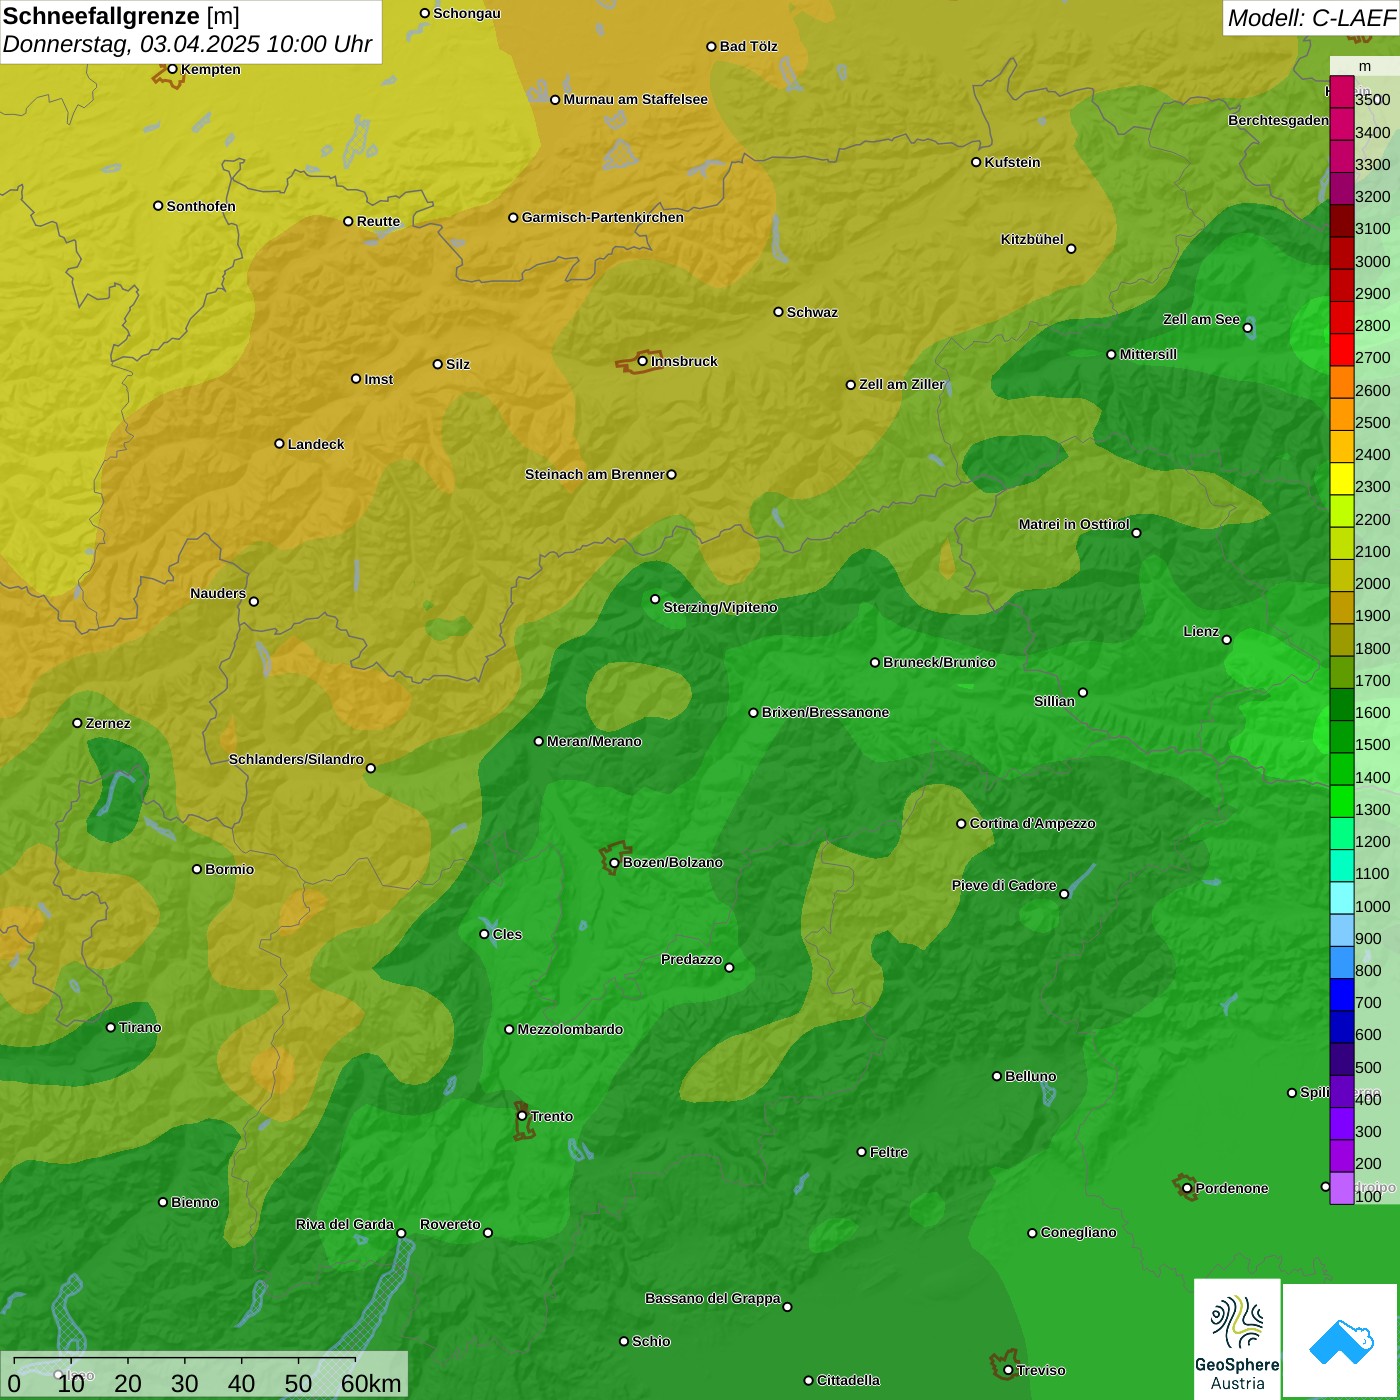Click the Reutte label
The width and height of the screenshot is (1400, 1400).
click(x=378, y=221)
